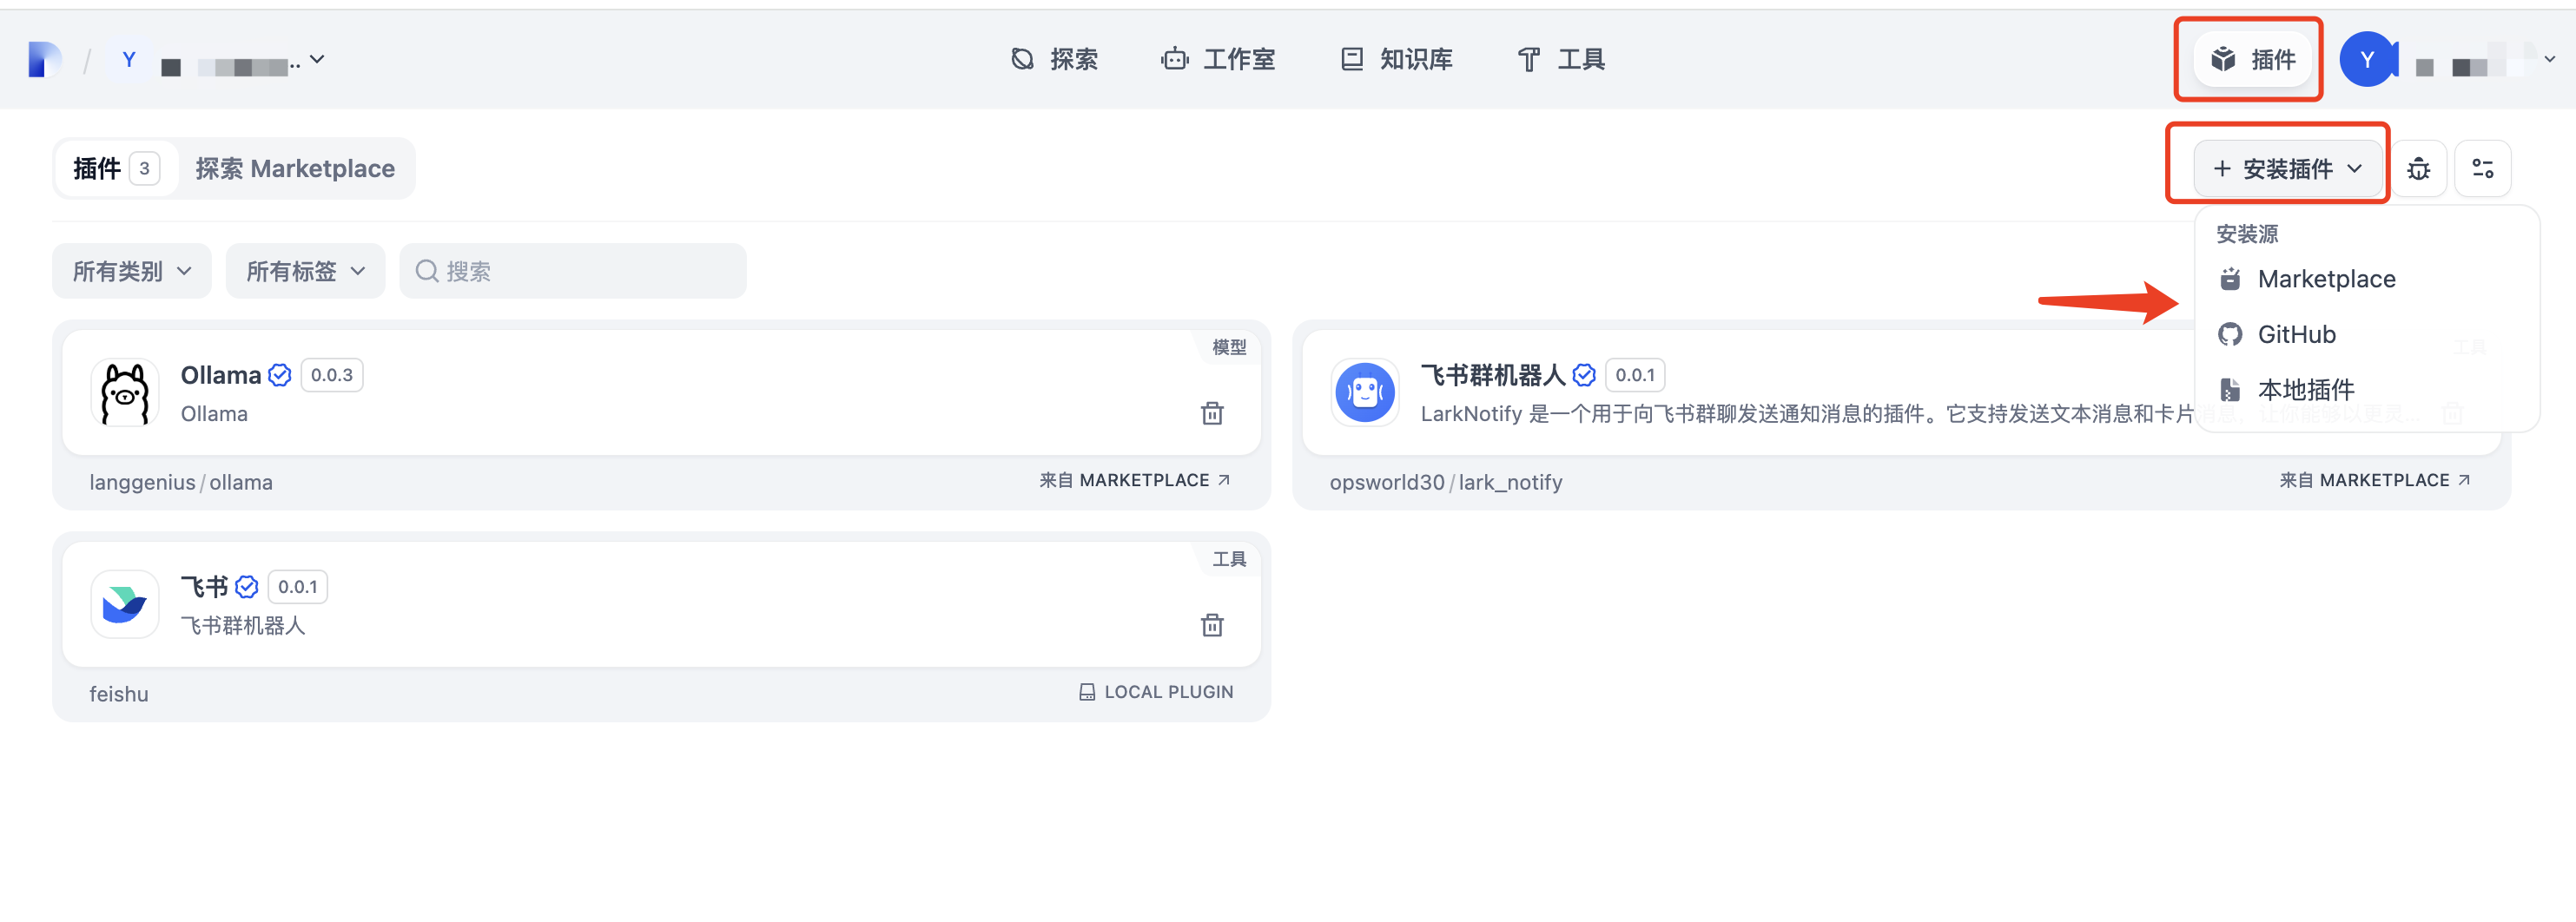Choose GitHub install source
The image size is (2576, 922).
click(2366, 334)
